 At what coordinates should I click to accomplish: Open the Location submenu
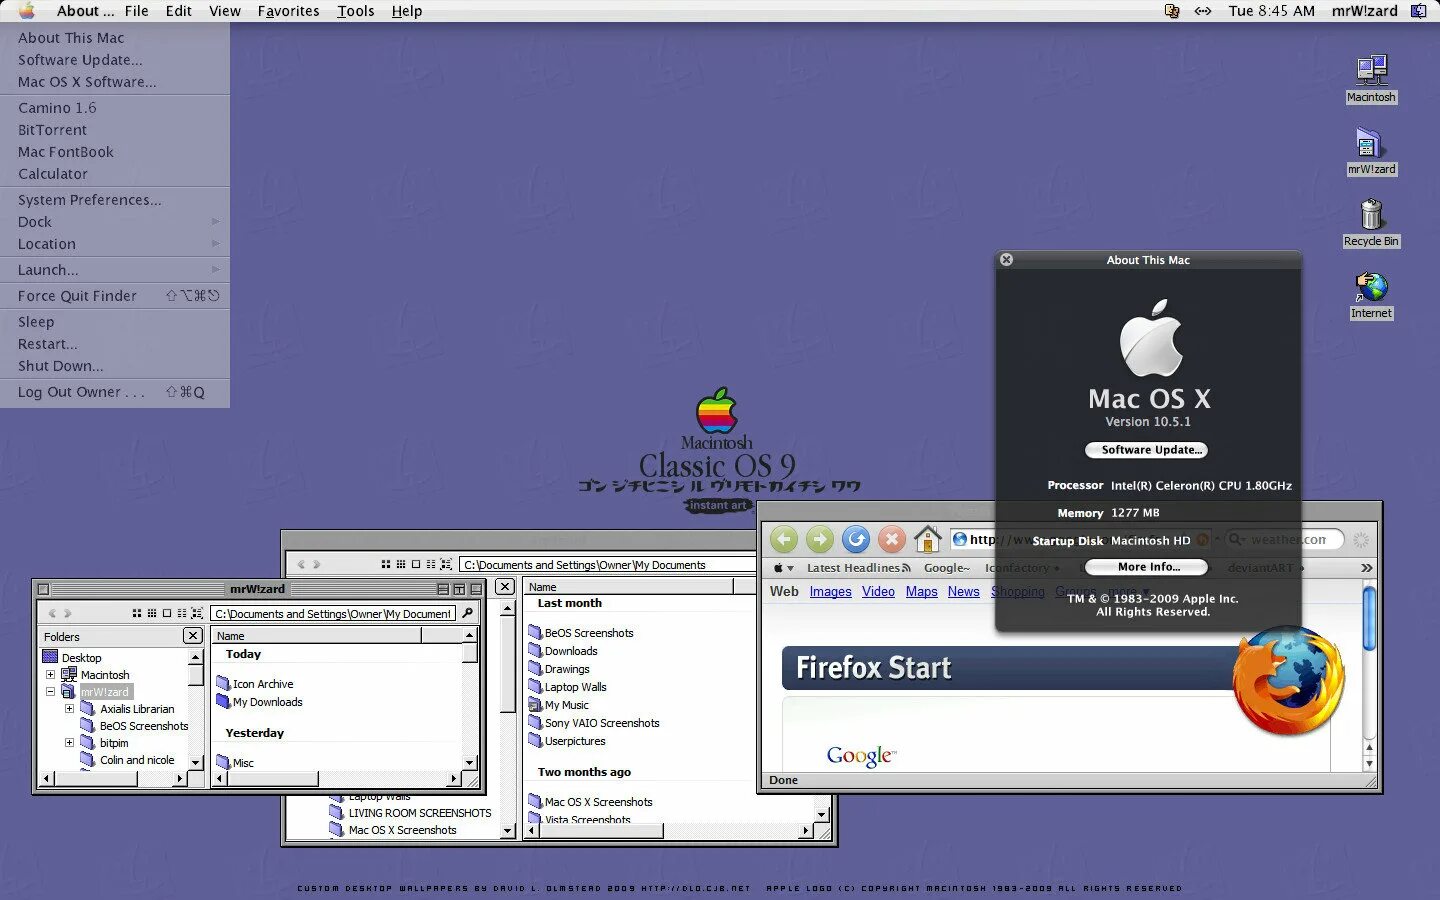point(115,244)
